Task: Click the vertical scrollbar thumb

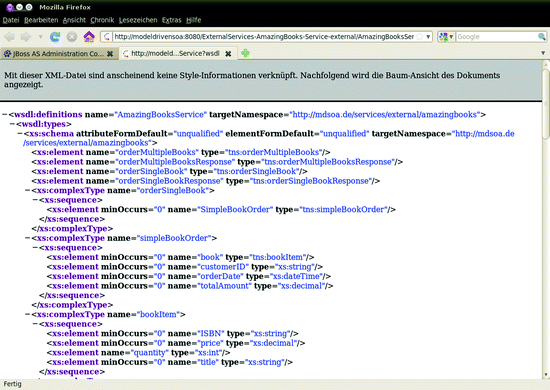Action: tap(545, 104)
